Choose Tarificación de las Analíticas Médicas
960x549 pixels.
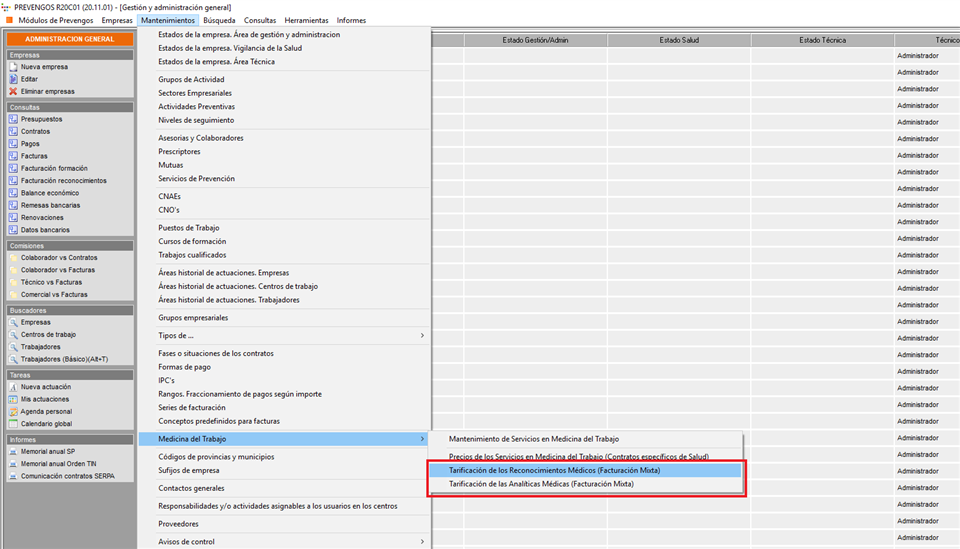(x=541, y=484)
